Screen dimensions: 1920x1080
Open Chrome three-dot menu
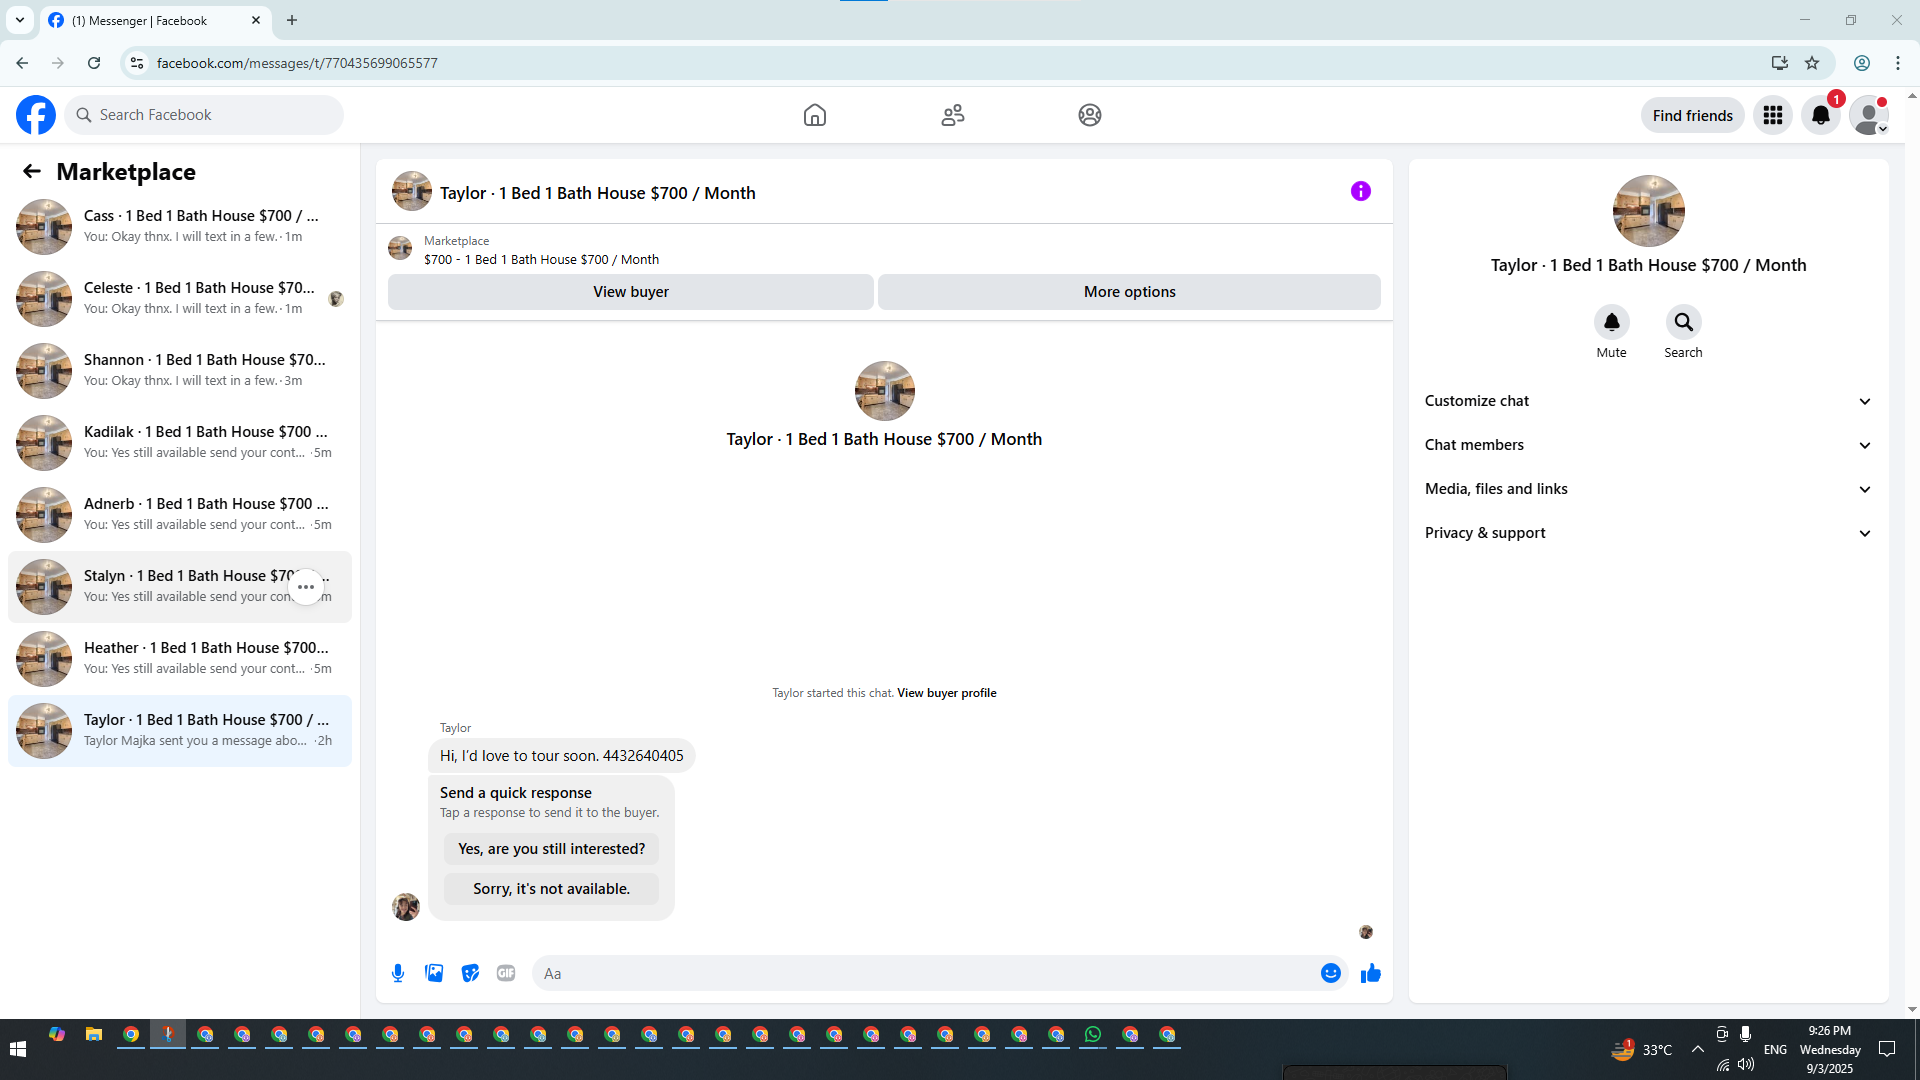coord(1898,63)
